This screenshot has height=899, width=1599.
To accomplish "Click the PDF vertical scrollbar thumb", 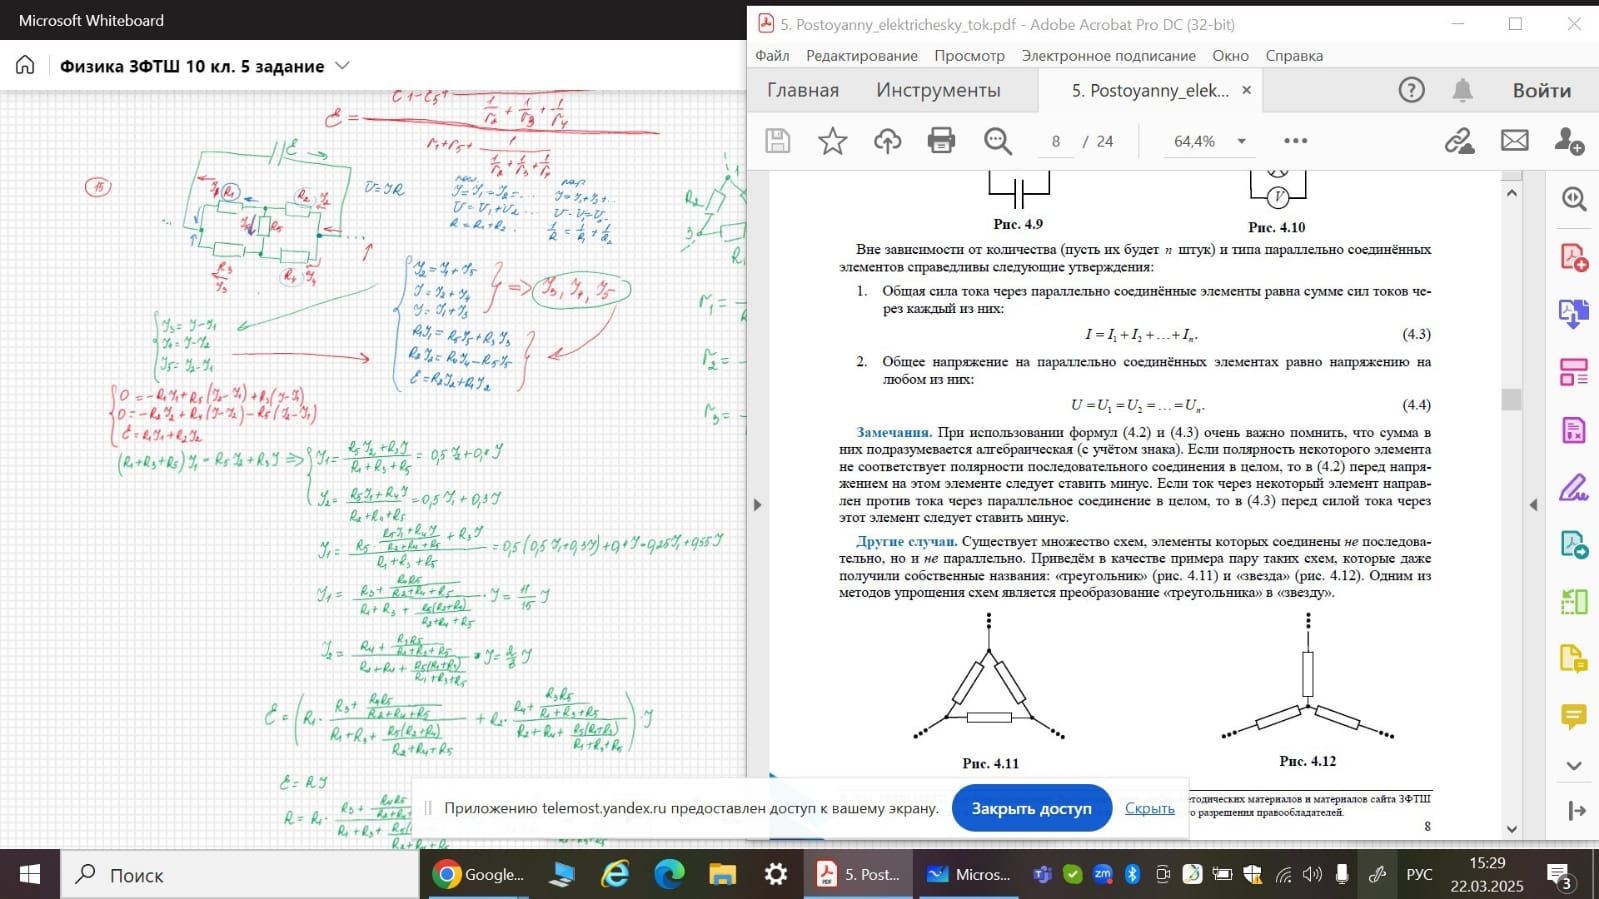I will (1511, 399).
